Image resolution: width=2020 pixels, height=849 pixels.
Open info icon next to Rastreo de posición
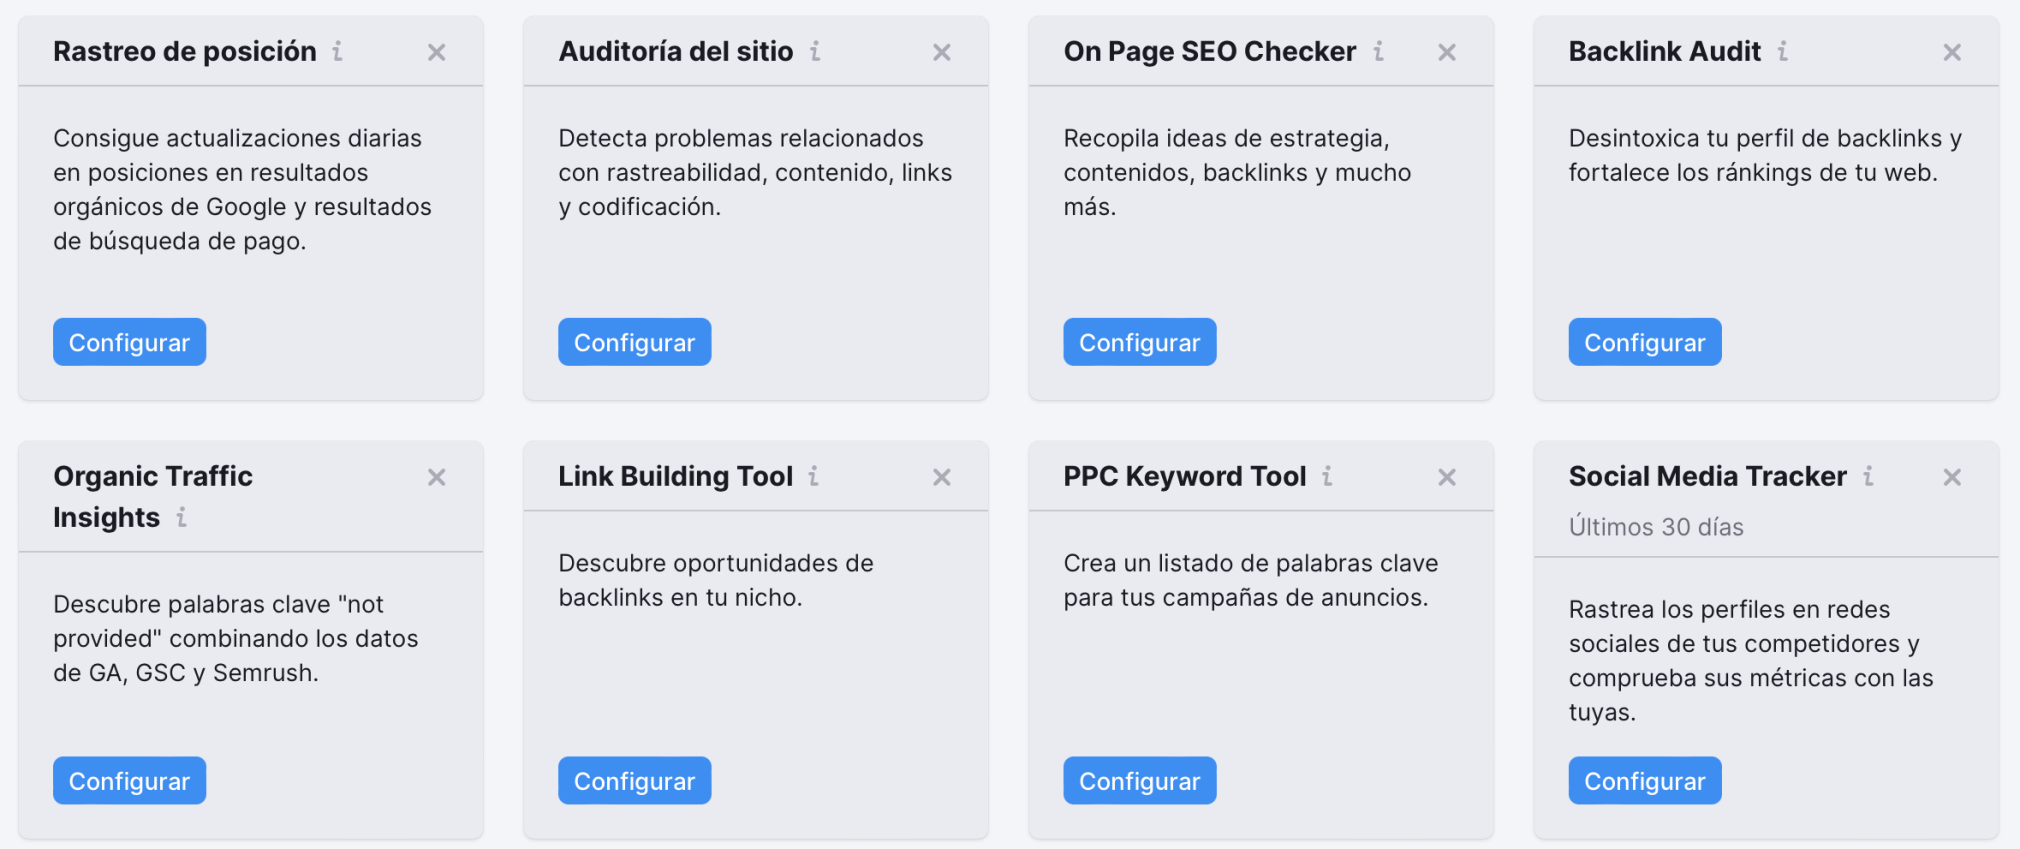(338, 51)
